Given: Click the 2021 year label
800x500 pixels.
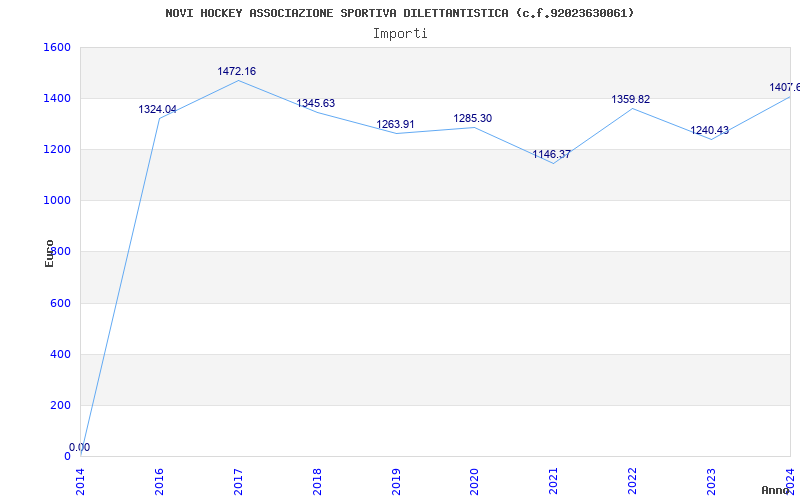Looking at the screenshot, I should tap(554, 481).
